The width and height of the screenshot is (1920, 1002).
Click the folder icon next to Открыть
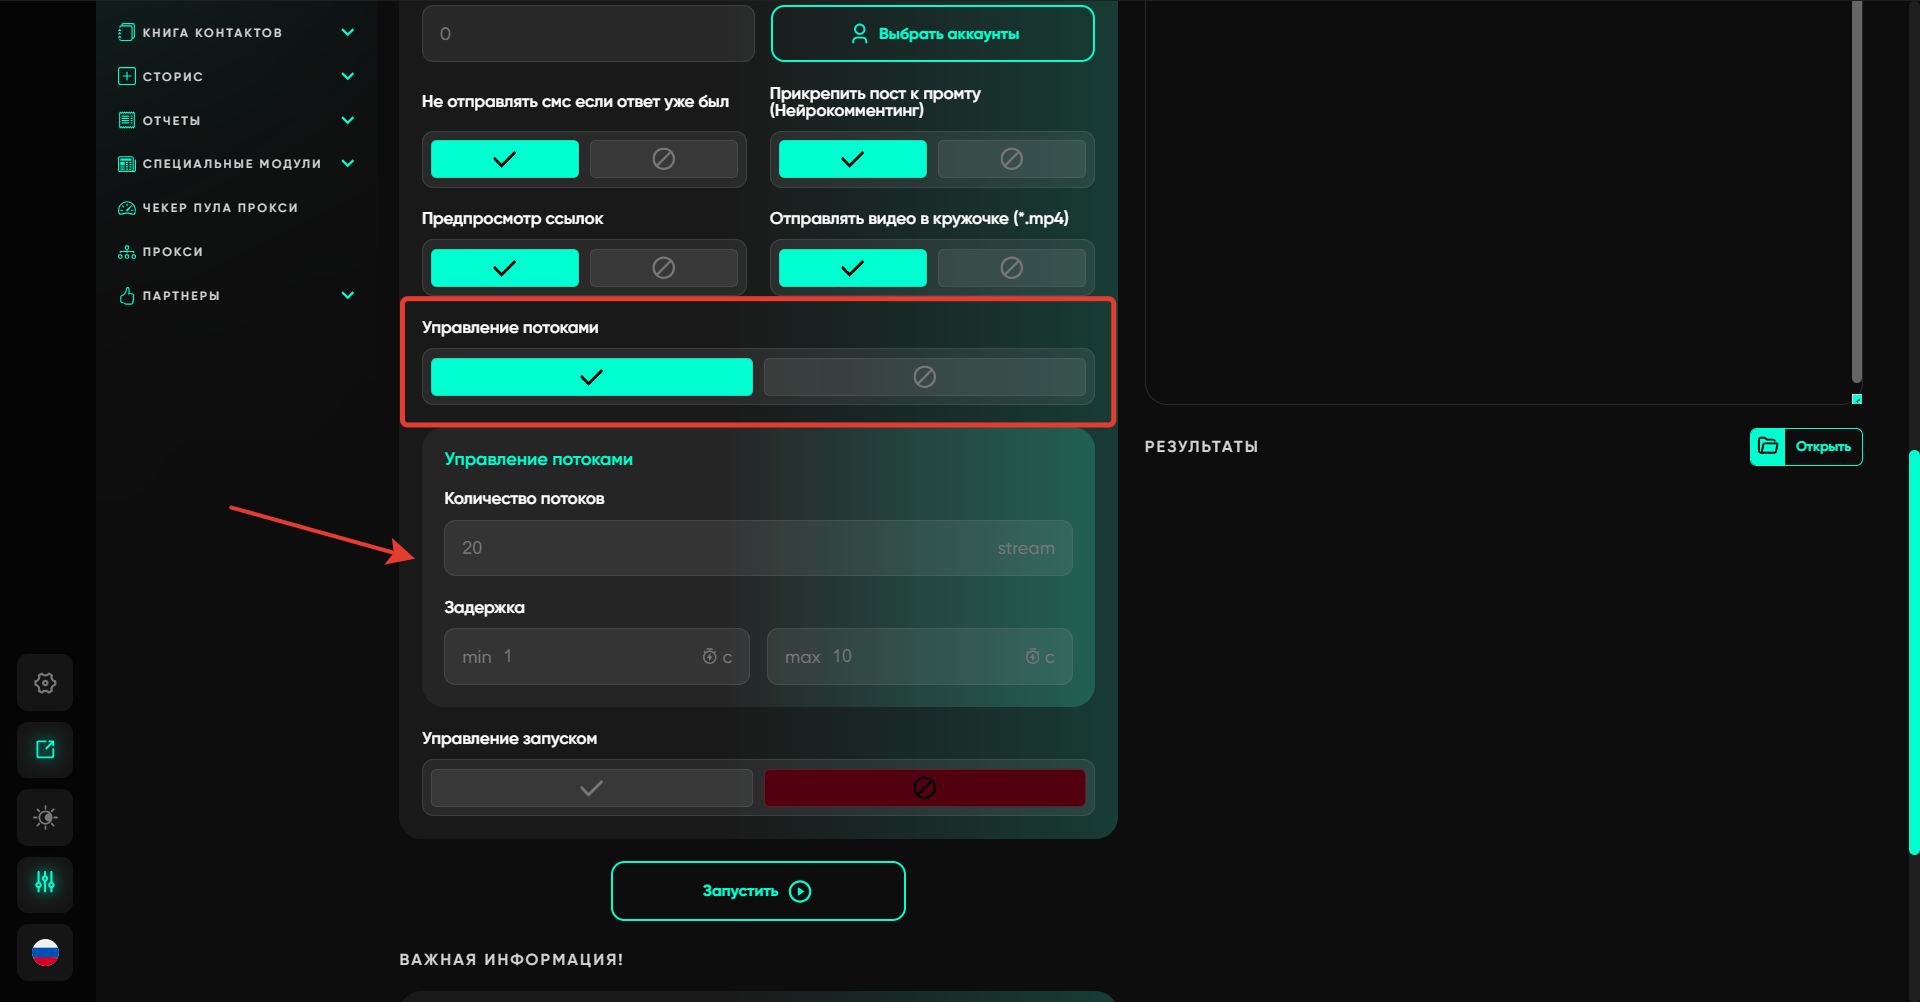[1768, 447]
